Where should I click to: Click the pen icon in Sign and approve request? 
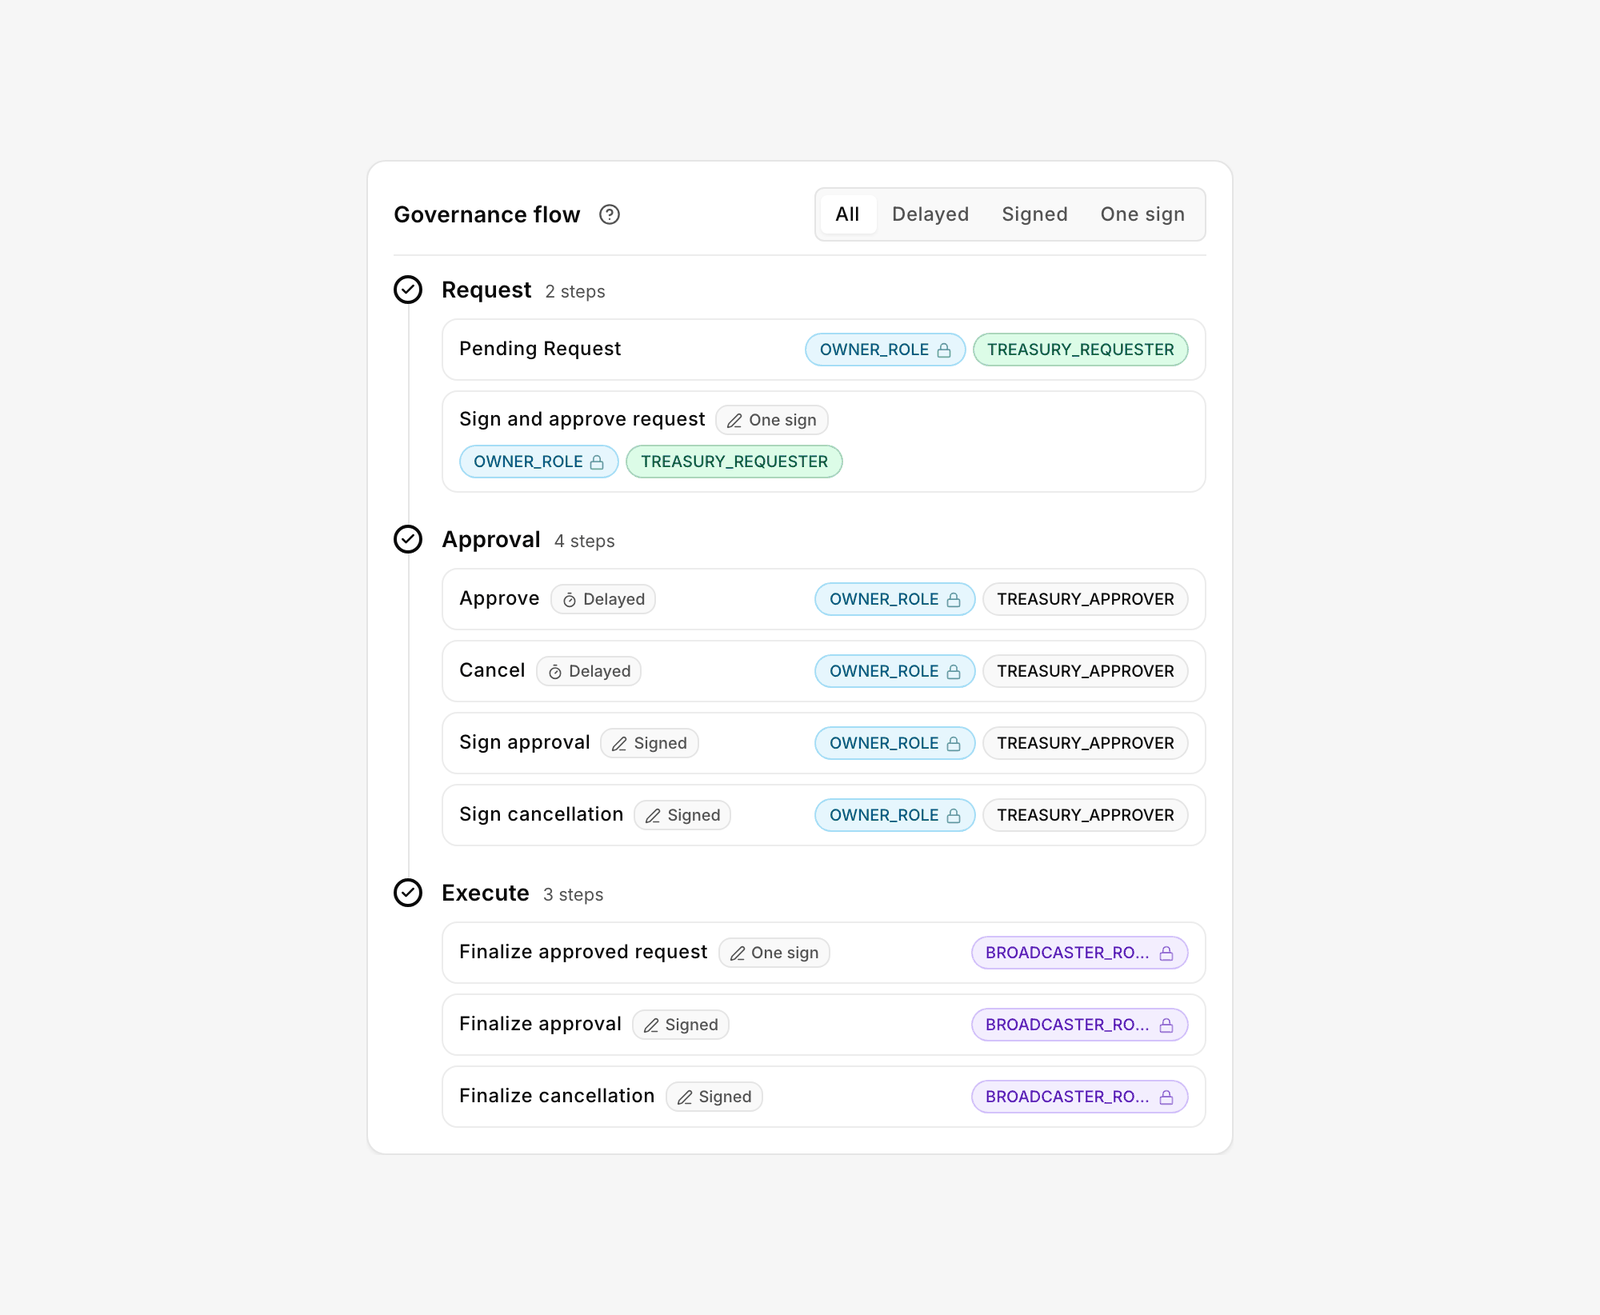pos(734,421)
